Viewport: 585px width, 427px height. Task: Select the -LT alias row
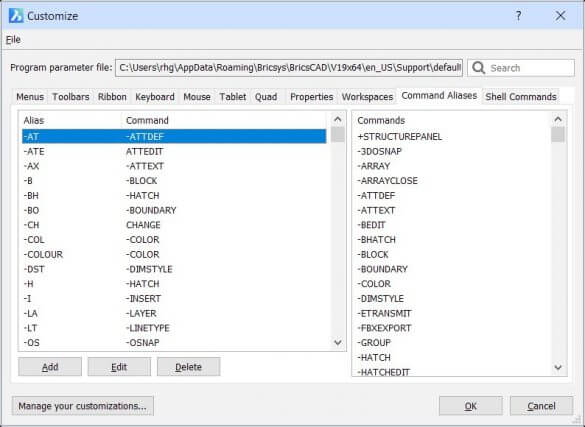coord(174,328)
